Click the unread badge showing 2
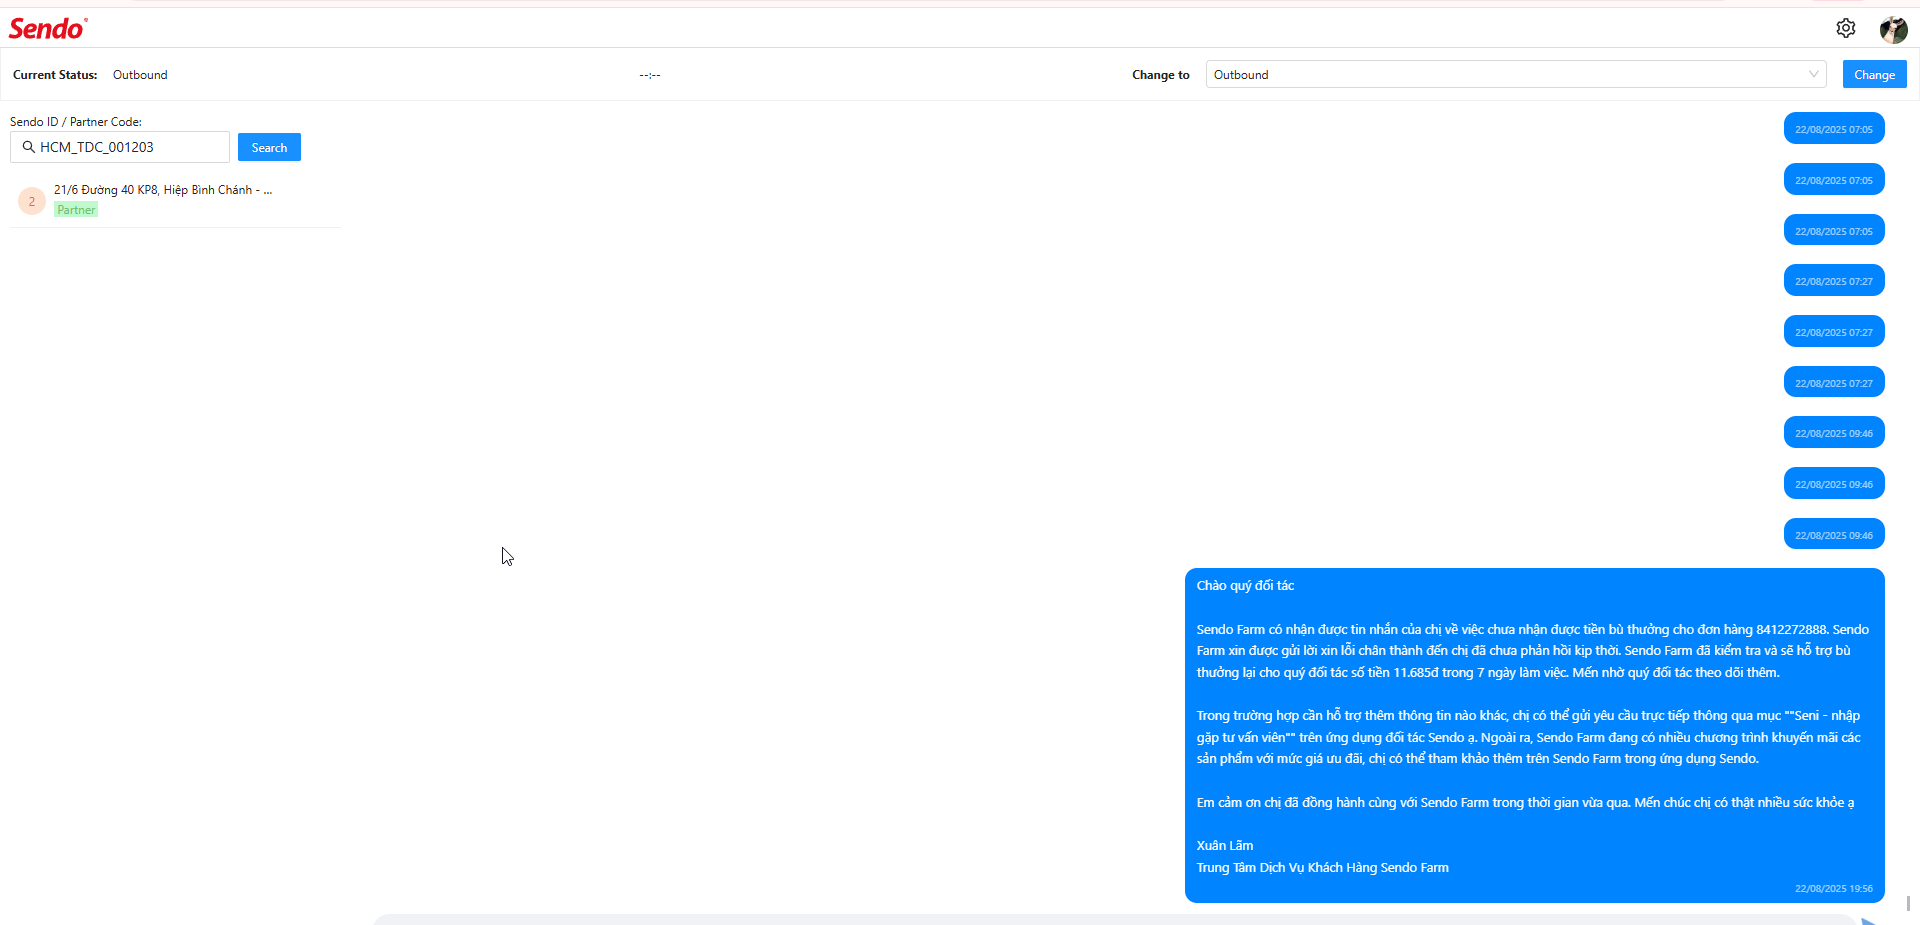 32,201
